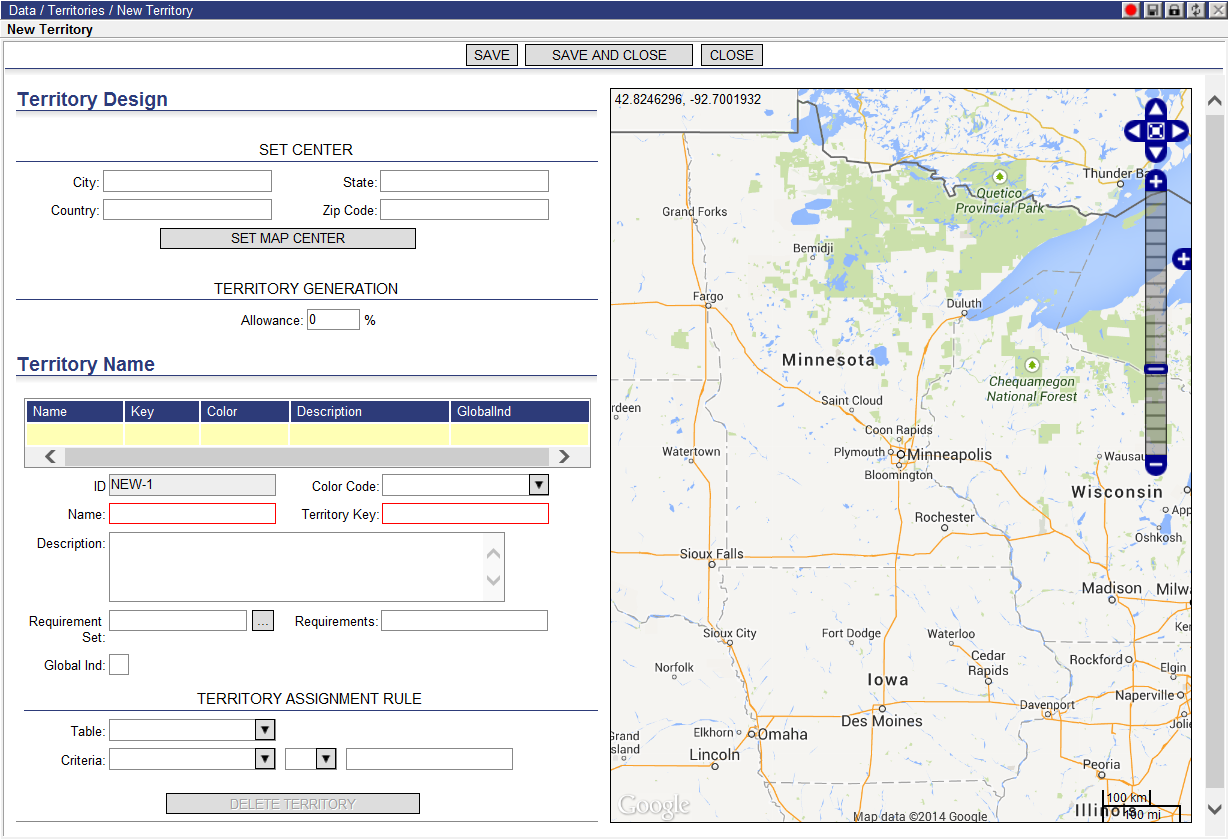The height and width of the screenshot is (839, 1228).
Task: Focus the Criteria value text field
Action: (x=430, y=759)
